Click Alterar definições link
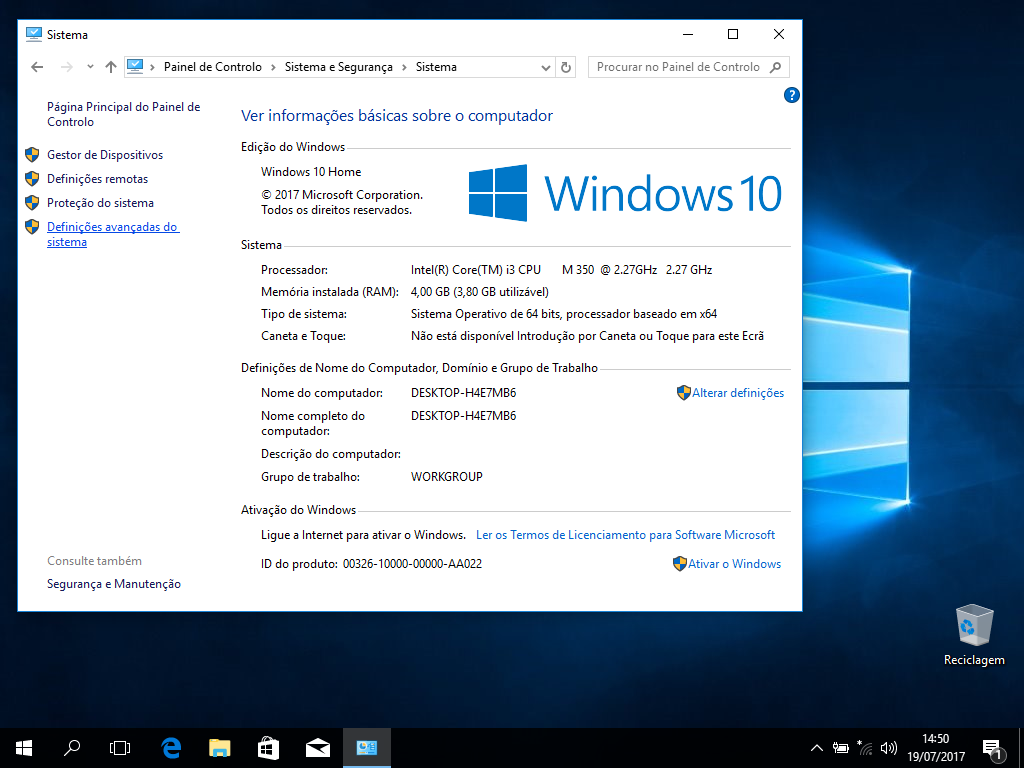Viewport: 1024px width, 768px height. (738, 393)
